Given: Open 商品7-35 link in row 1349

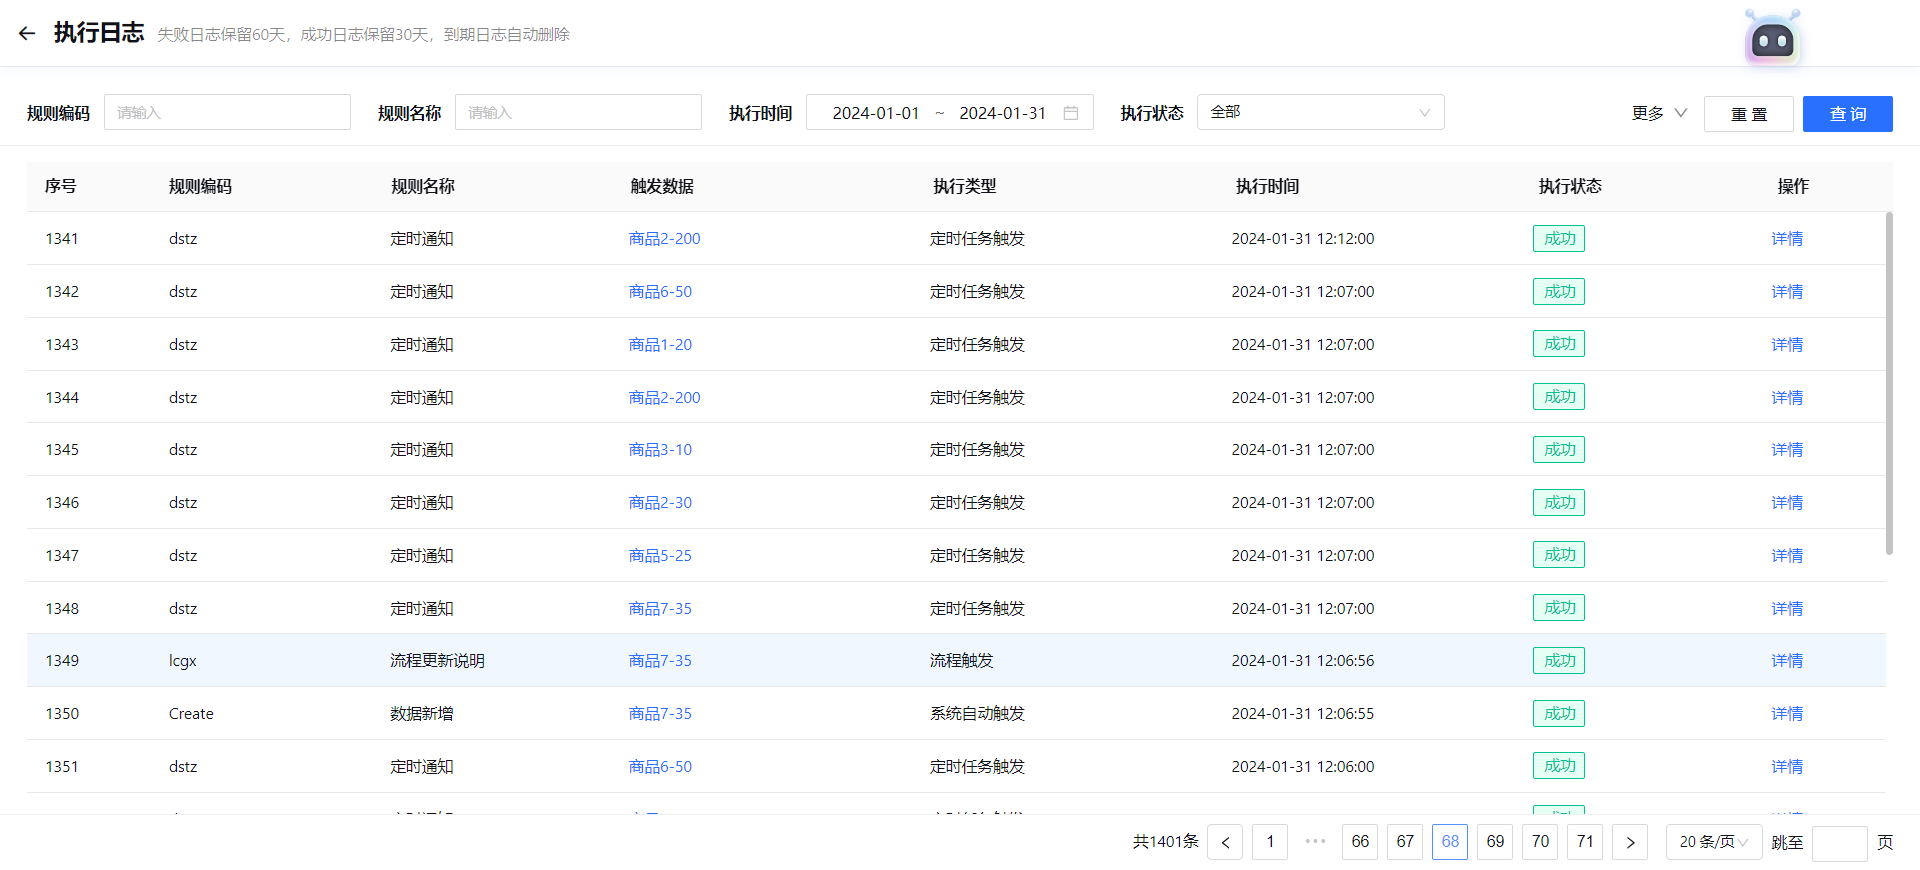Looking at the screenshot, I should click(660, 660).
